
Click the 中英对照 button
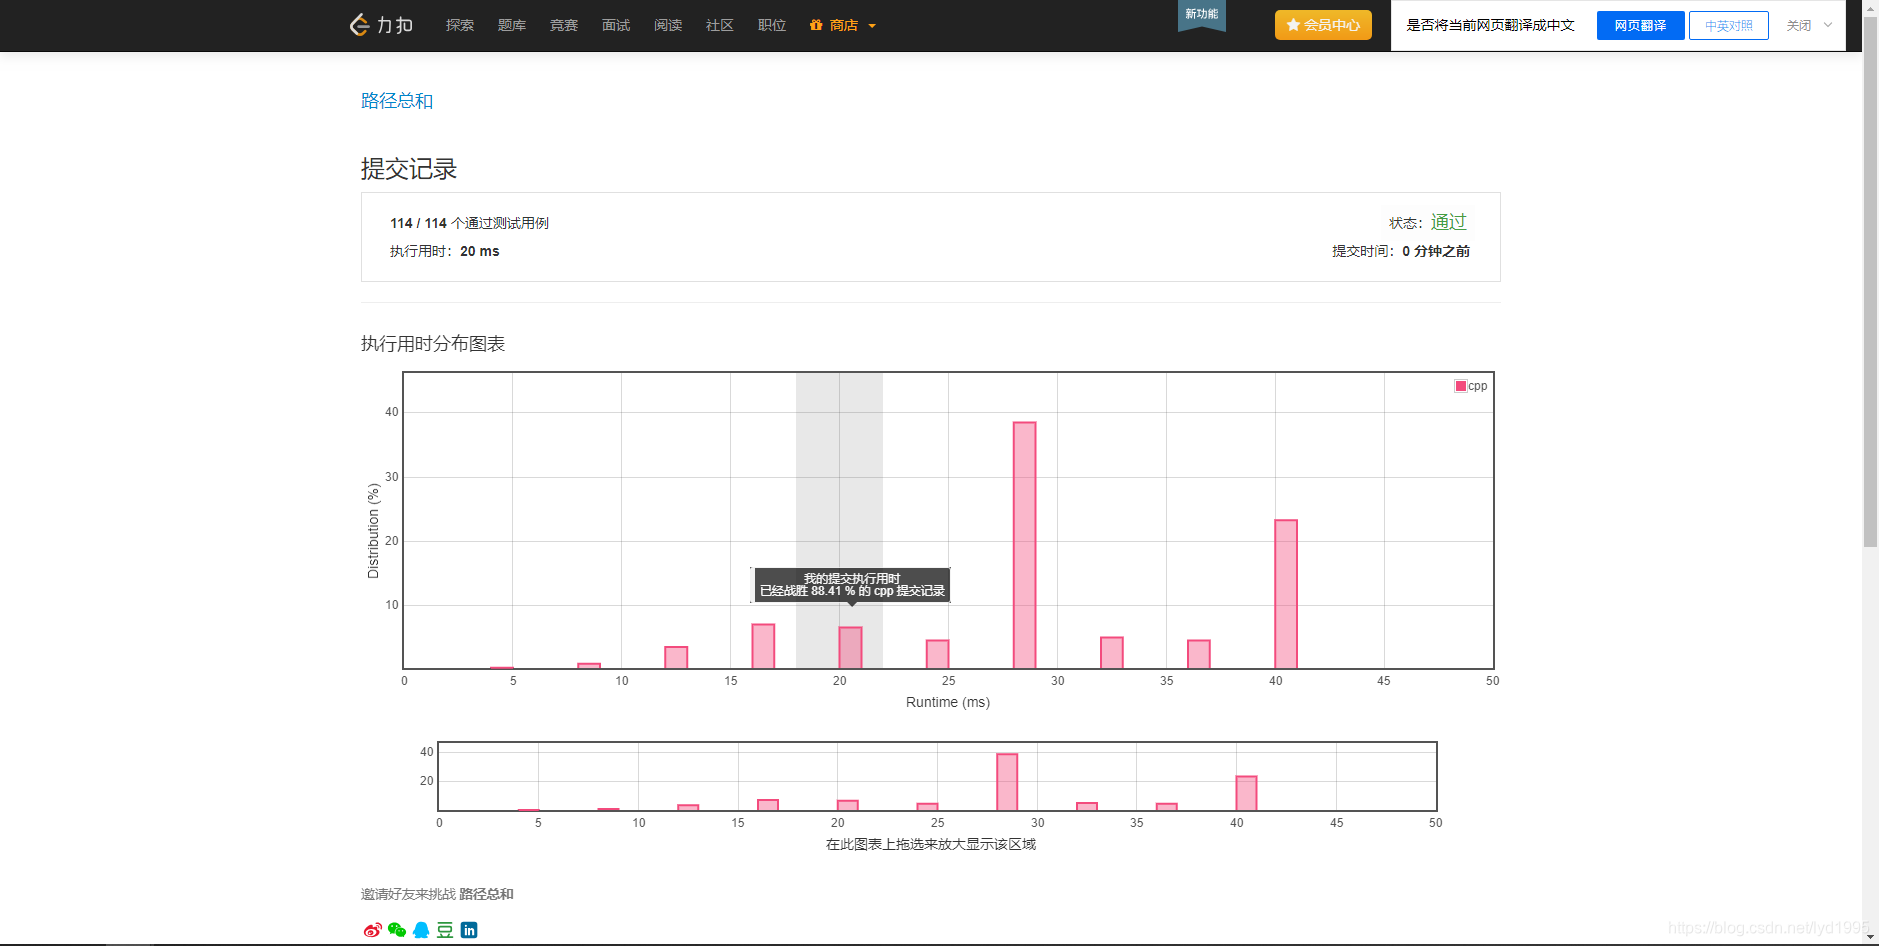click(1729, 25)
